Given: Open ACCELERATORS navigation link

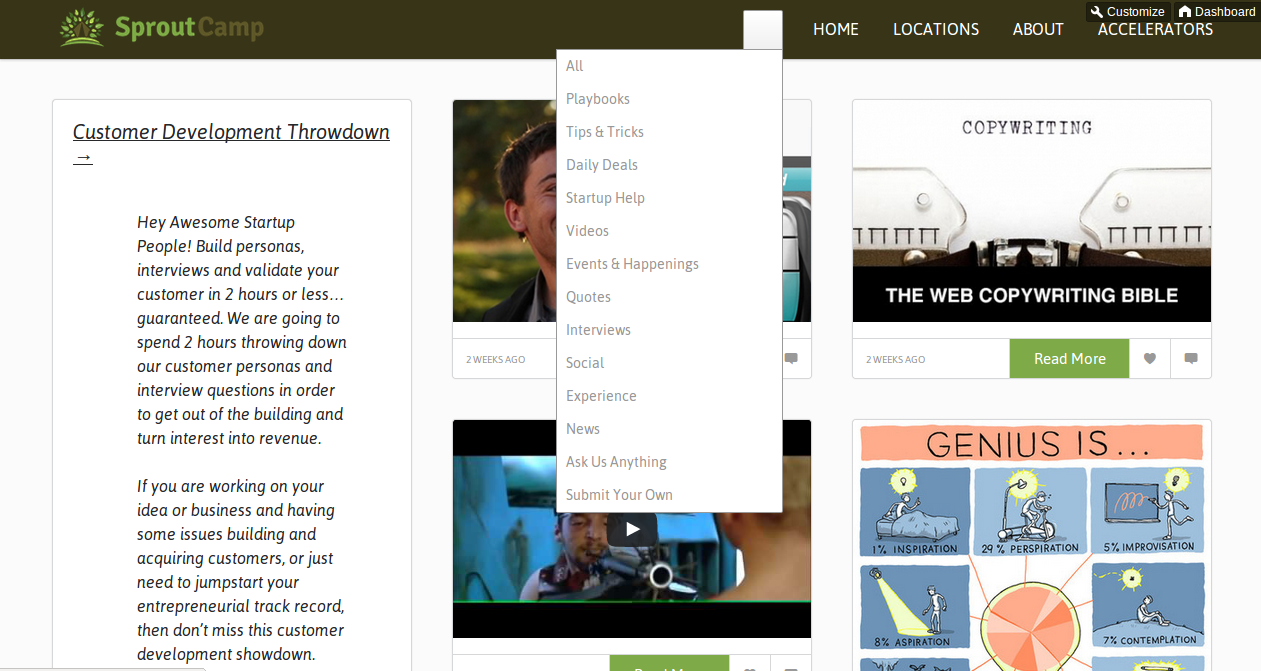Looking at the screenshot, I should coord(1155,29).
